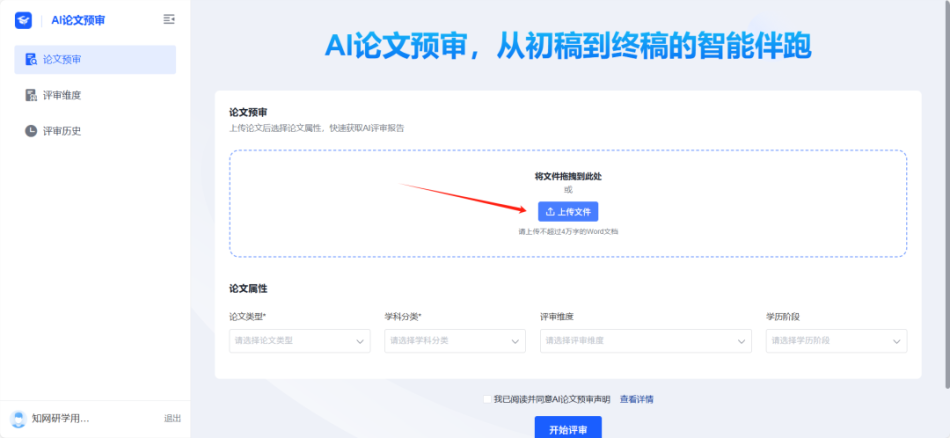Click the 评审维度 sidebar icon

(31, 96)
